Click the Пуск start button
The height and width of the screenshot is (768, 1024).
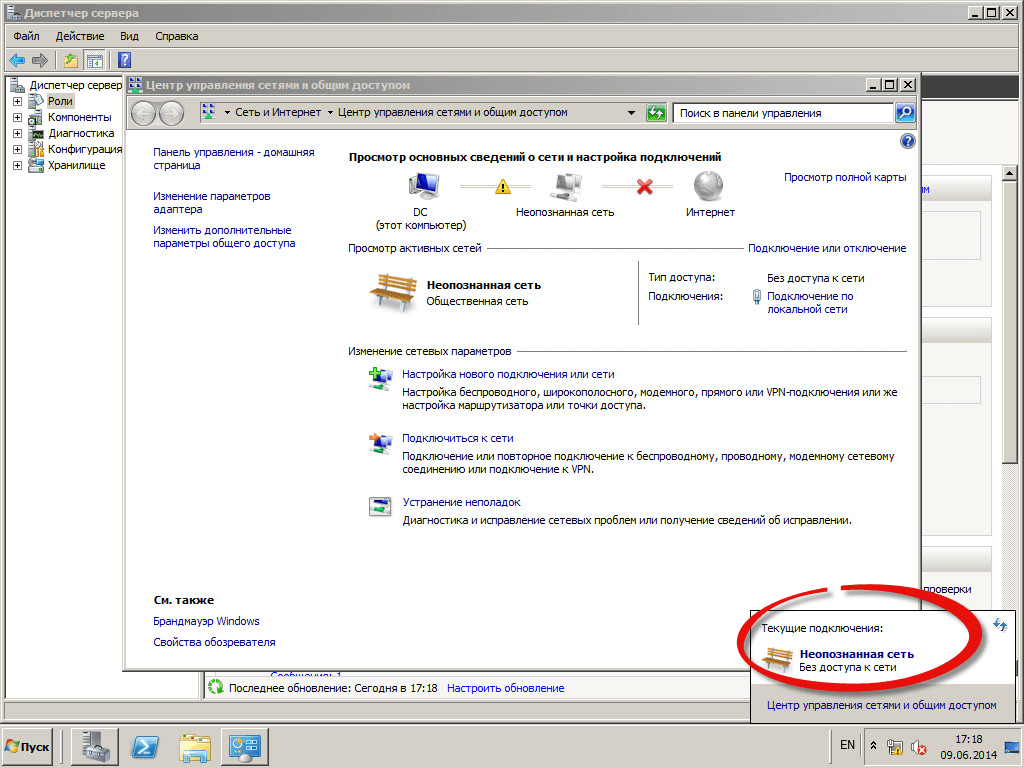[x=28, y=746]
